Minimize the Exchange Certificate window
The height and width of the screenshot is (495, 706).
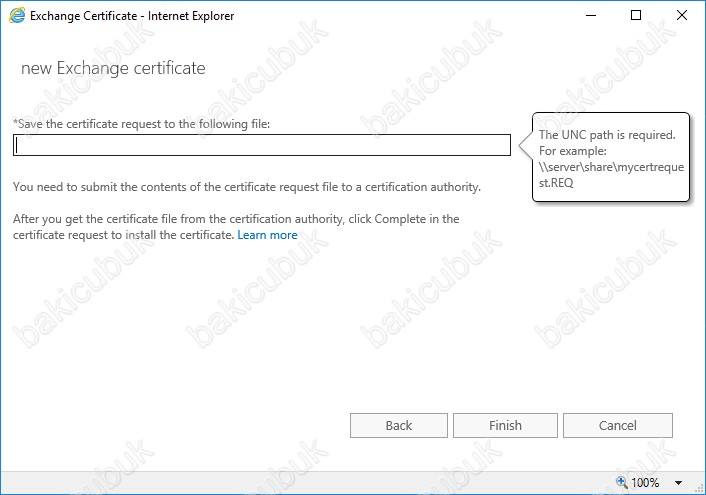591,15
